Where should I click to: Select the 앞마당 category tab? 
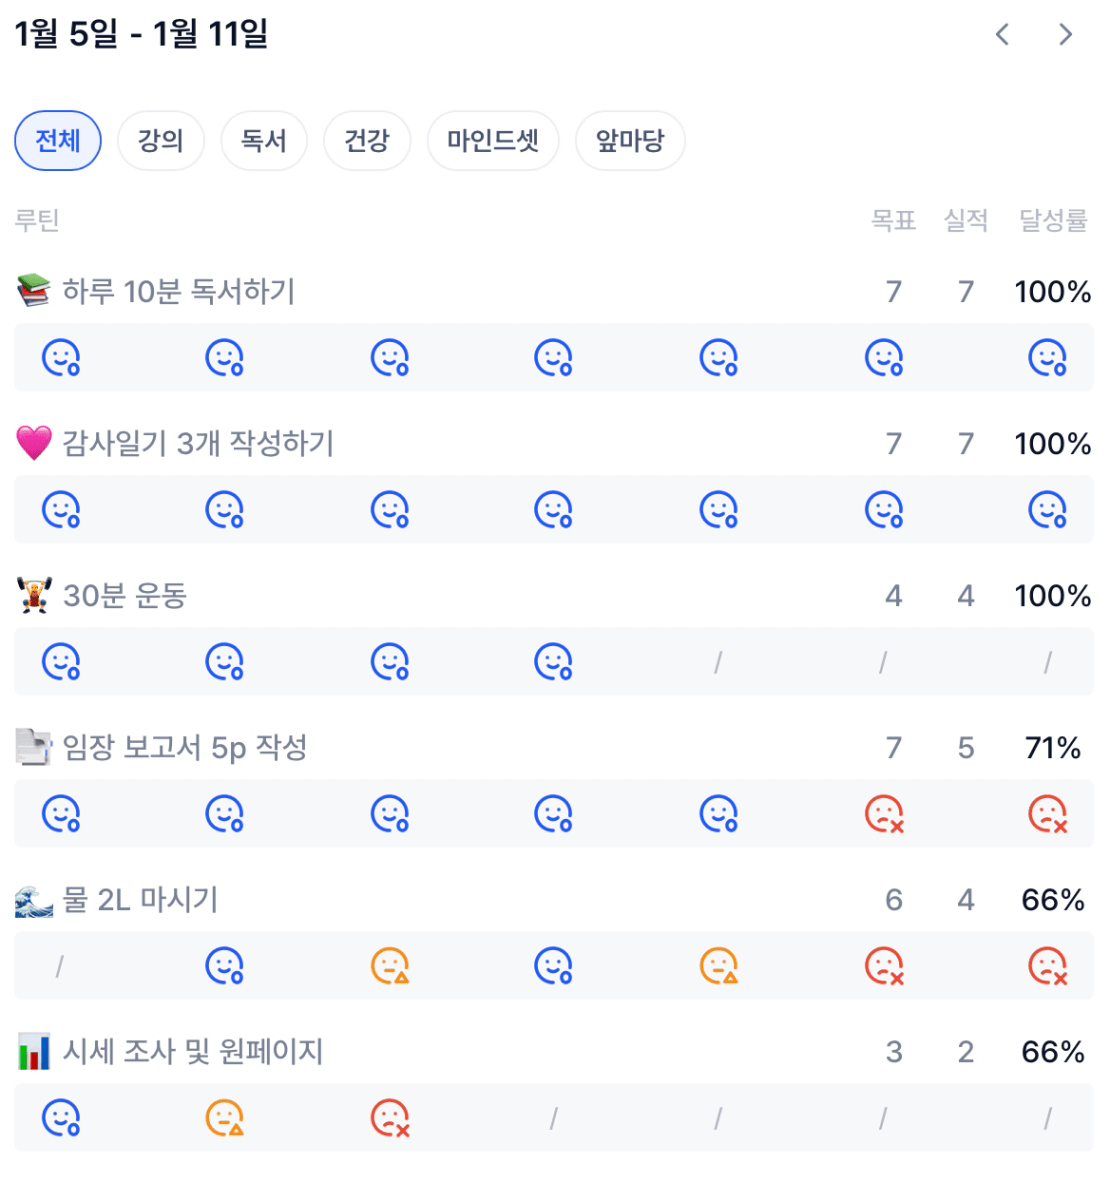tap(630, 141)
